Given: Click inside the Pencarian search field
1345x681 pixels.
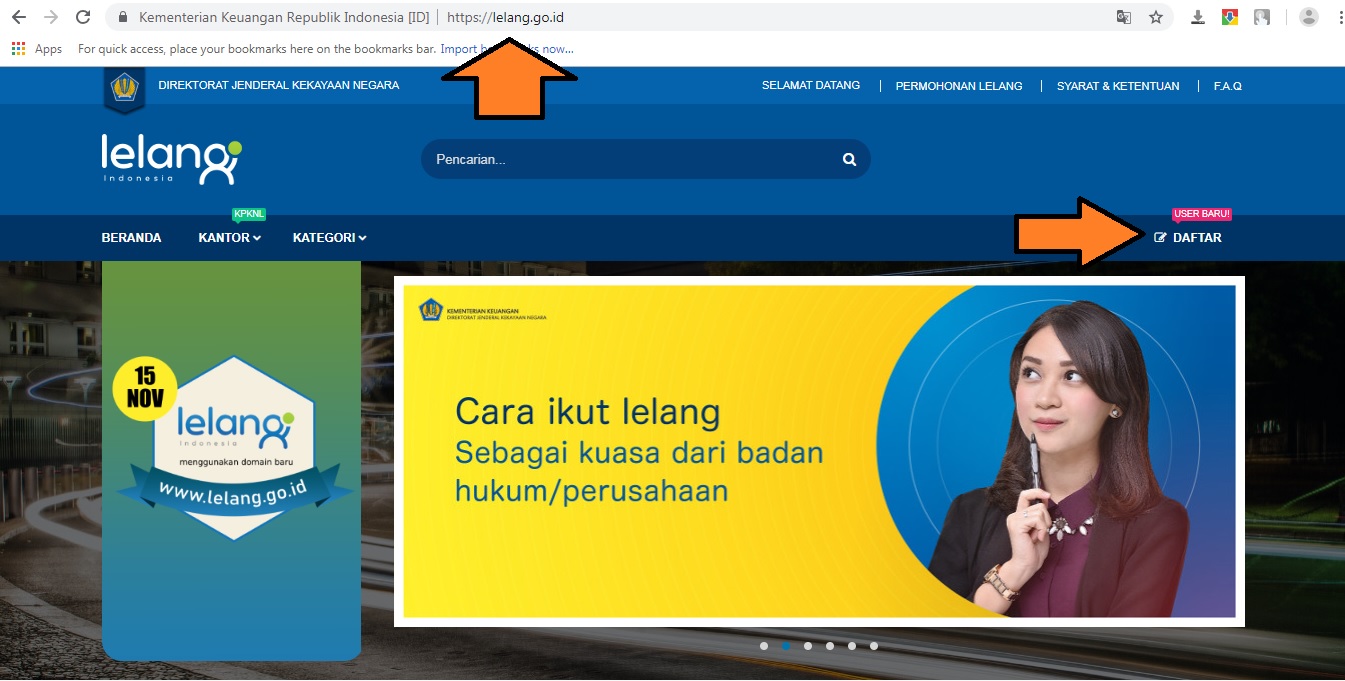Looking at the screenshot, I should point(600,159).
